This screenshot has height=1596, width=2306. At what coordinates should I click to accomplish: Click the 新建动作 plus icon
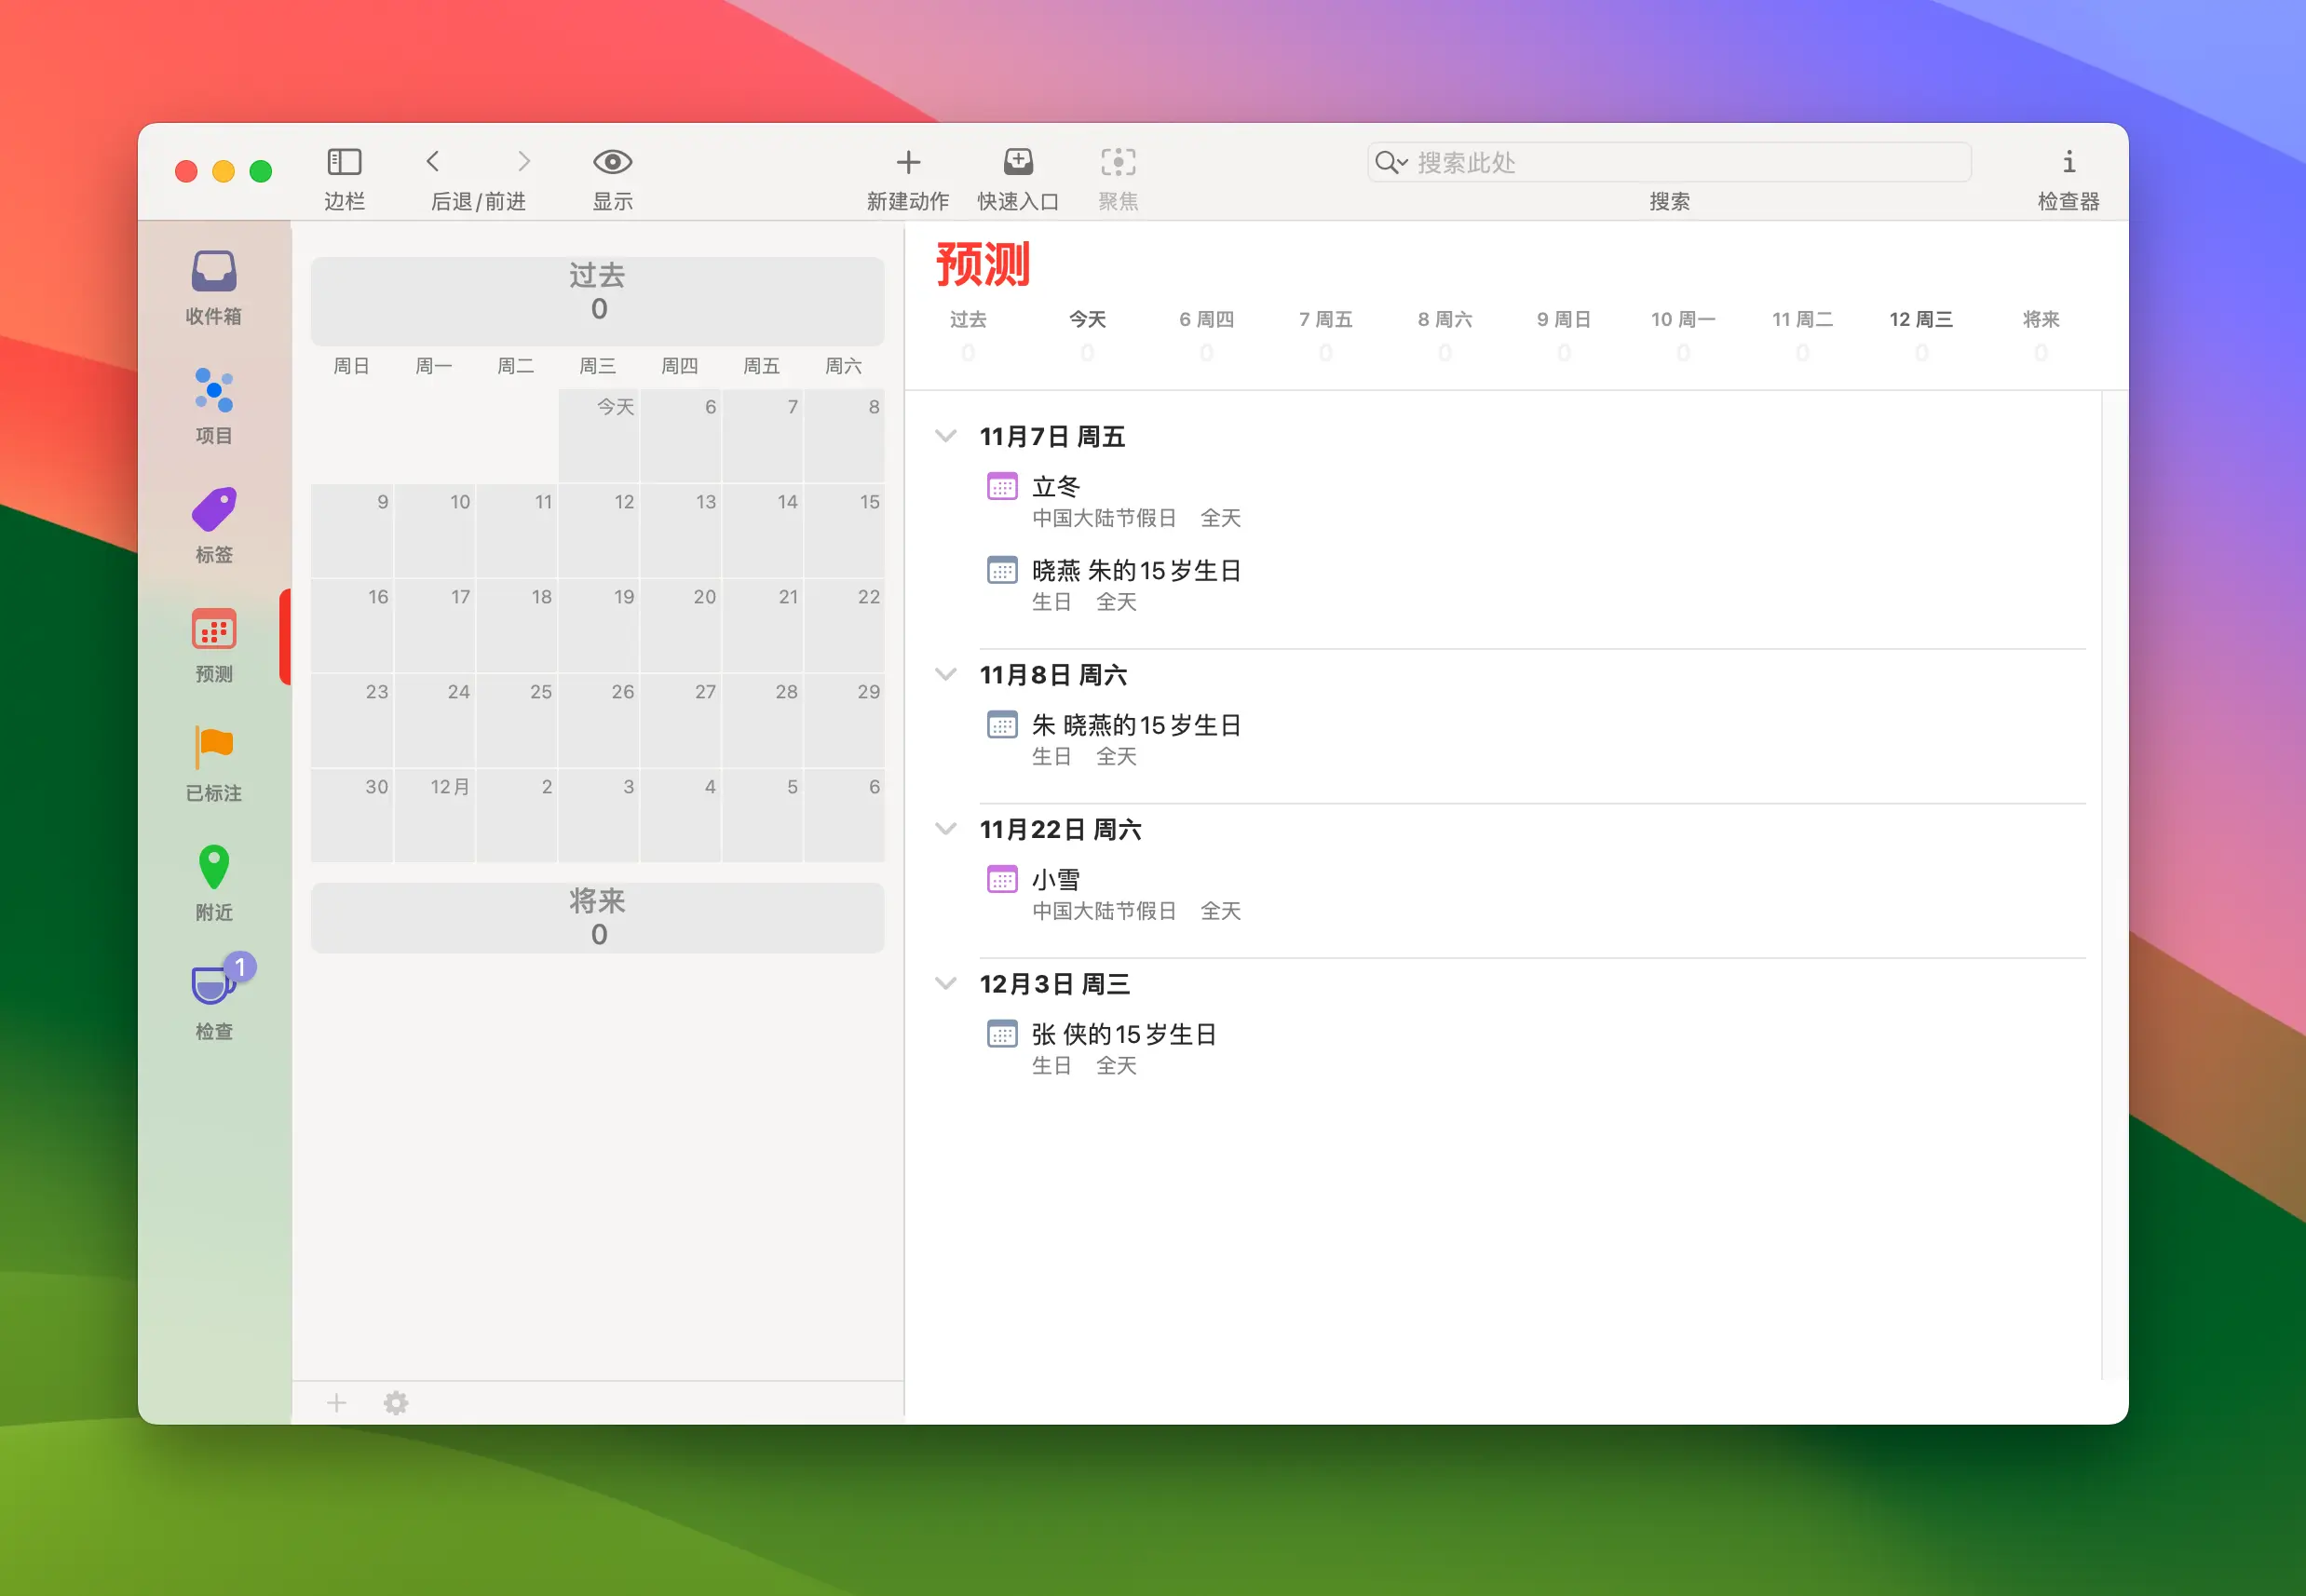908,161
